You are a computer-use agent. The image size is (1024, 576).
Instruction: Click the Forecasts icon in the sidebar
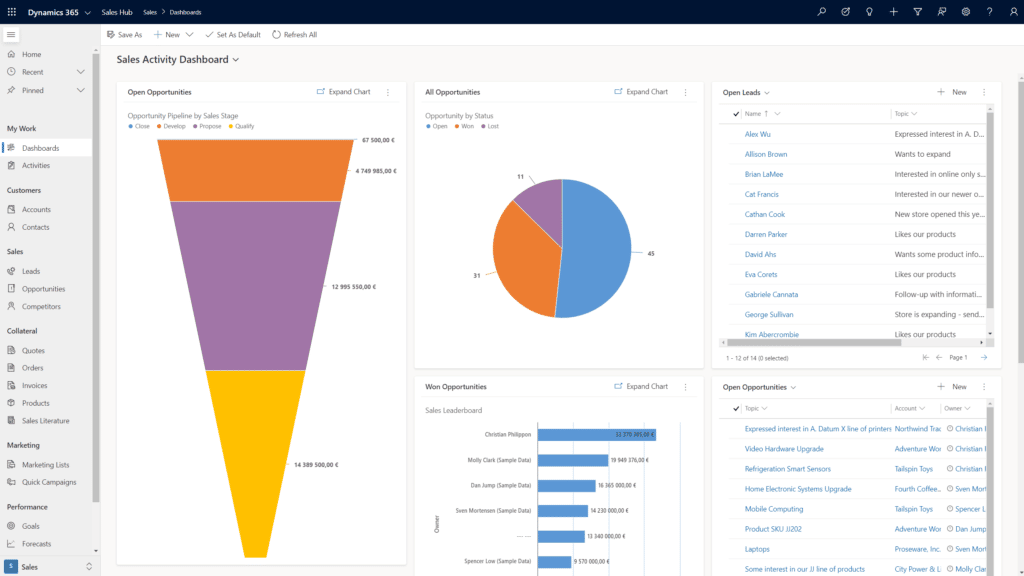point(11,543)
